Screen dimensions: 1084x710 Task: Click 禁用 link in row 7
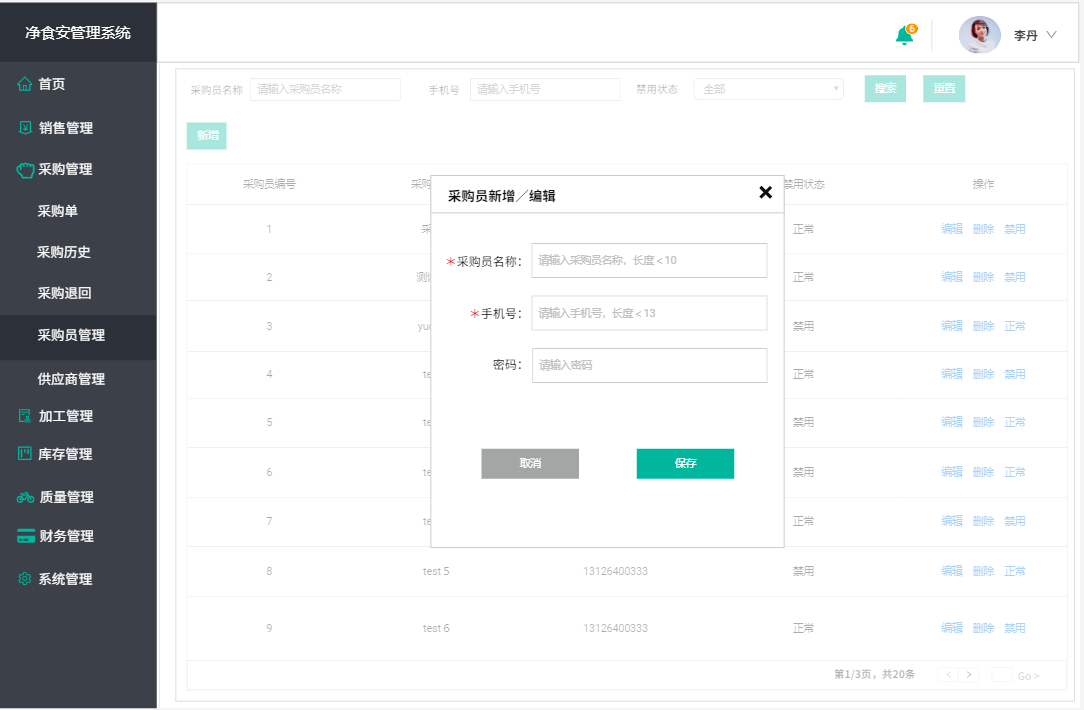point(1015,521)
